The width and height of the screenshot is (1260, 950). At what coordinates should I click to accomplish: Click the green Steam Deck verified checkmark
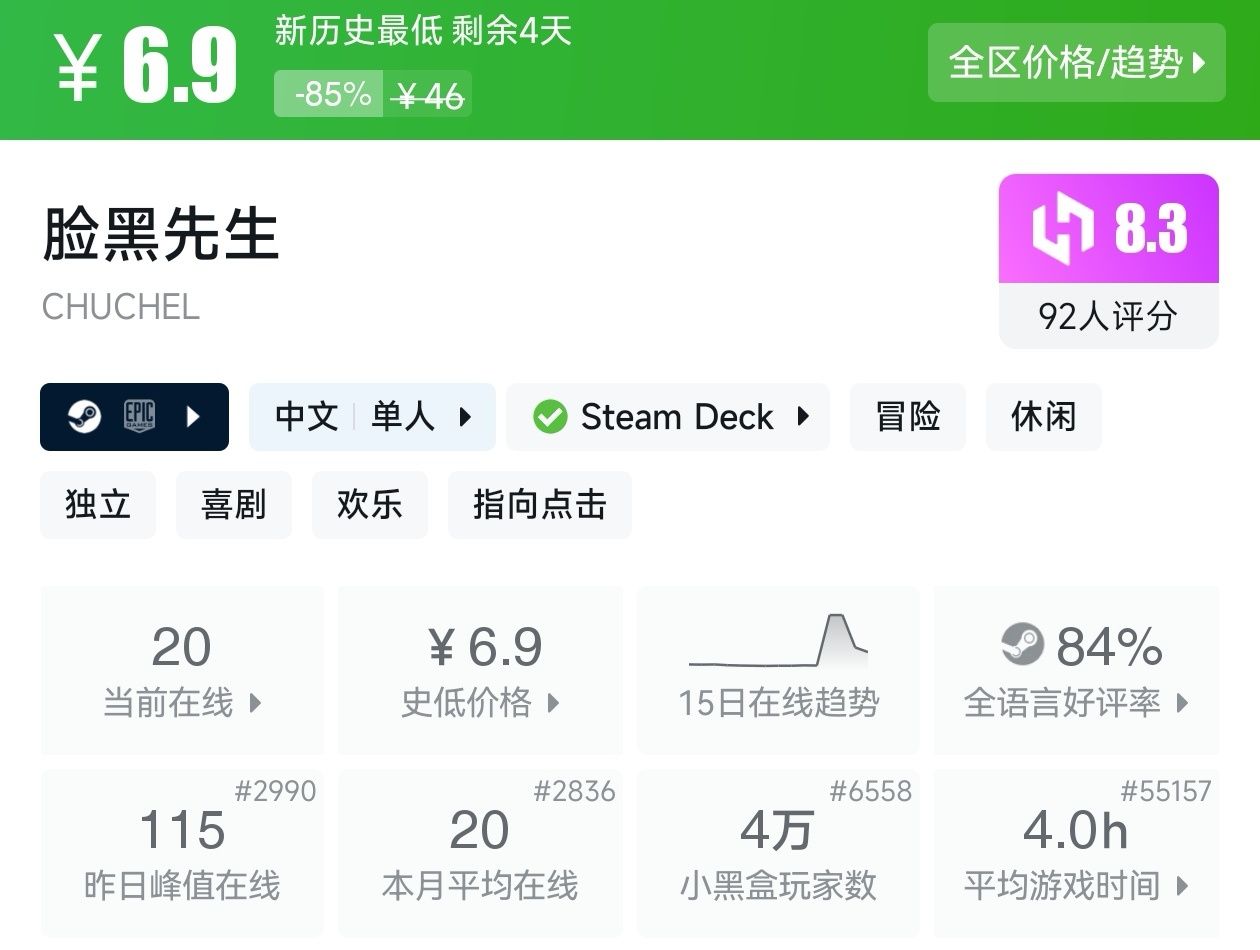[550, 417]
